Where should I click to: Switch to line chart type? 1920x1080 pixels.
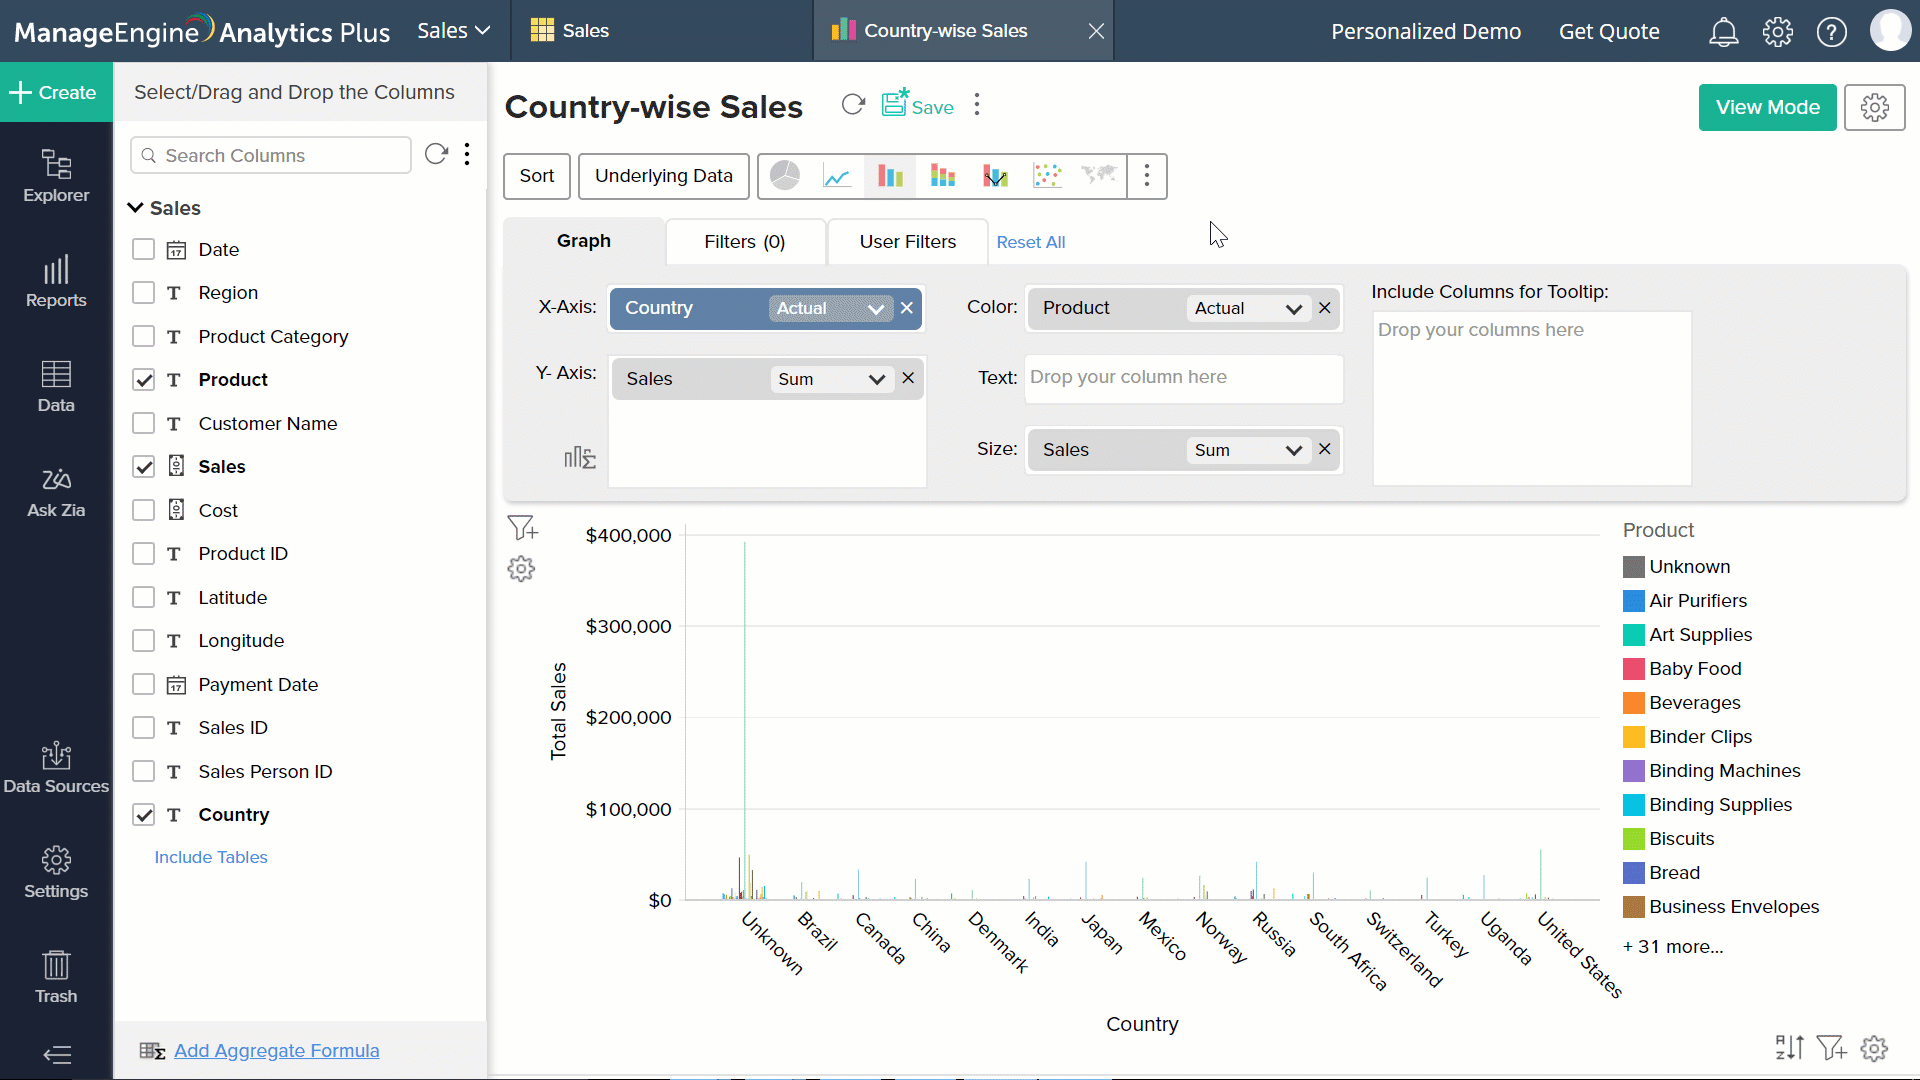pos(837,176)
